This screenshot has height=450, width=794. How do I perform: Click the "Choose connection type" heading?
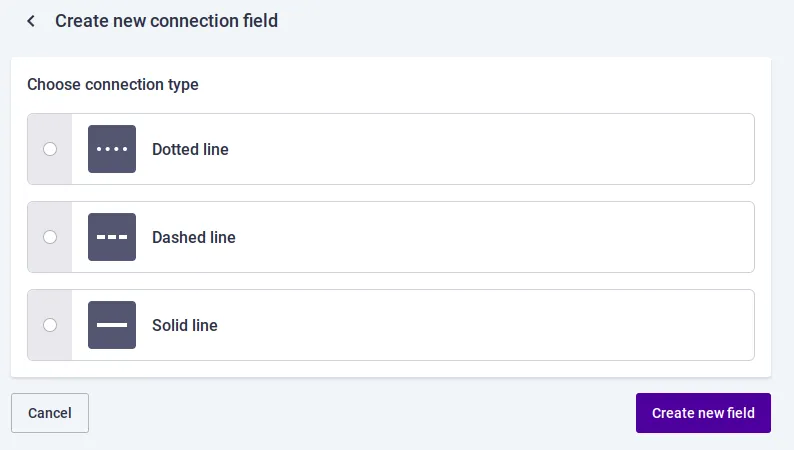pos(113,85)
